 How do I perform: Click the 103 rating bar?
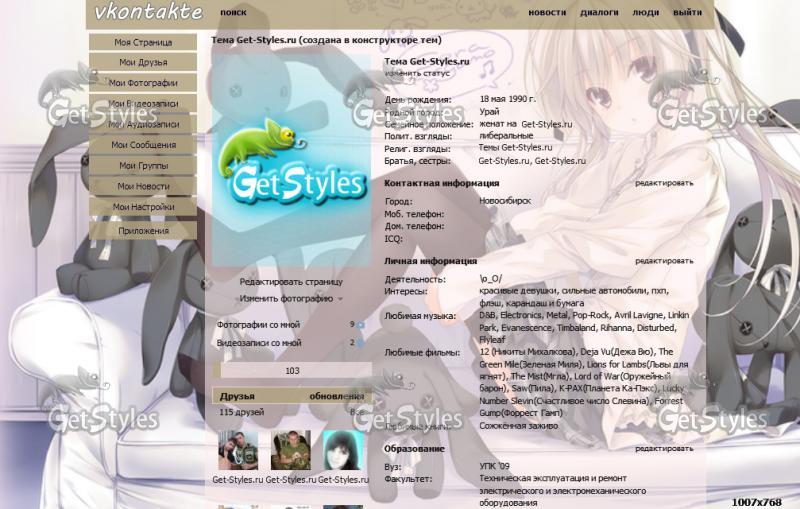tap(292, 371)
